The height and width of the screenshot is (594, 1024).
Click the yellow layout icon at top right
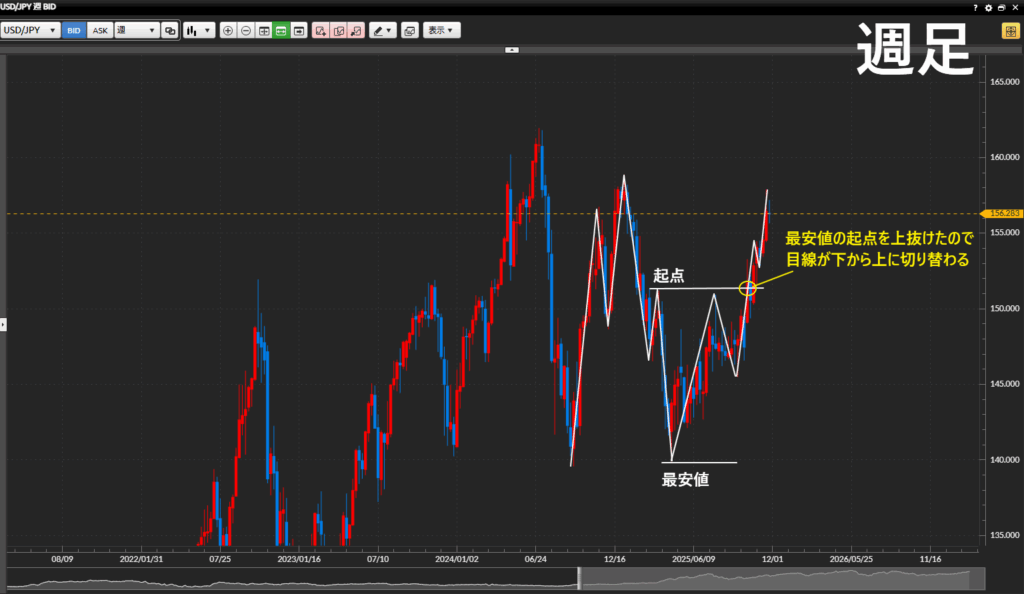[1009, 31]
